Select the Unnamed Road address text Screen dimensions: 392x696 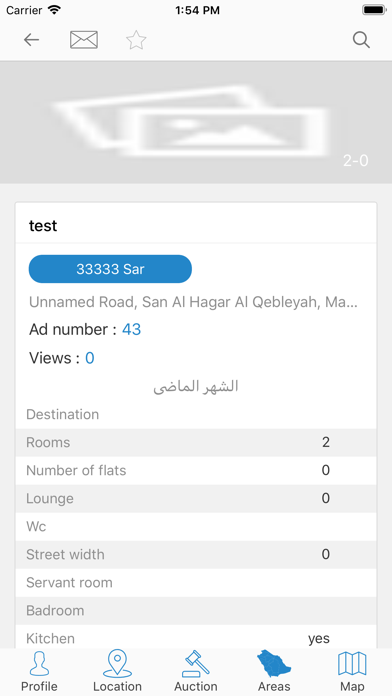[x=193, y=302]
